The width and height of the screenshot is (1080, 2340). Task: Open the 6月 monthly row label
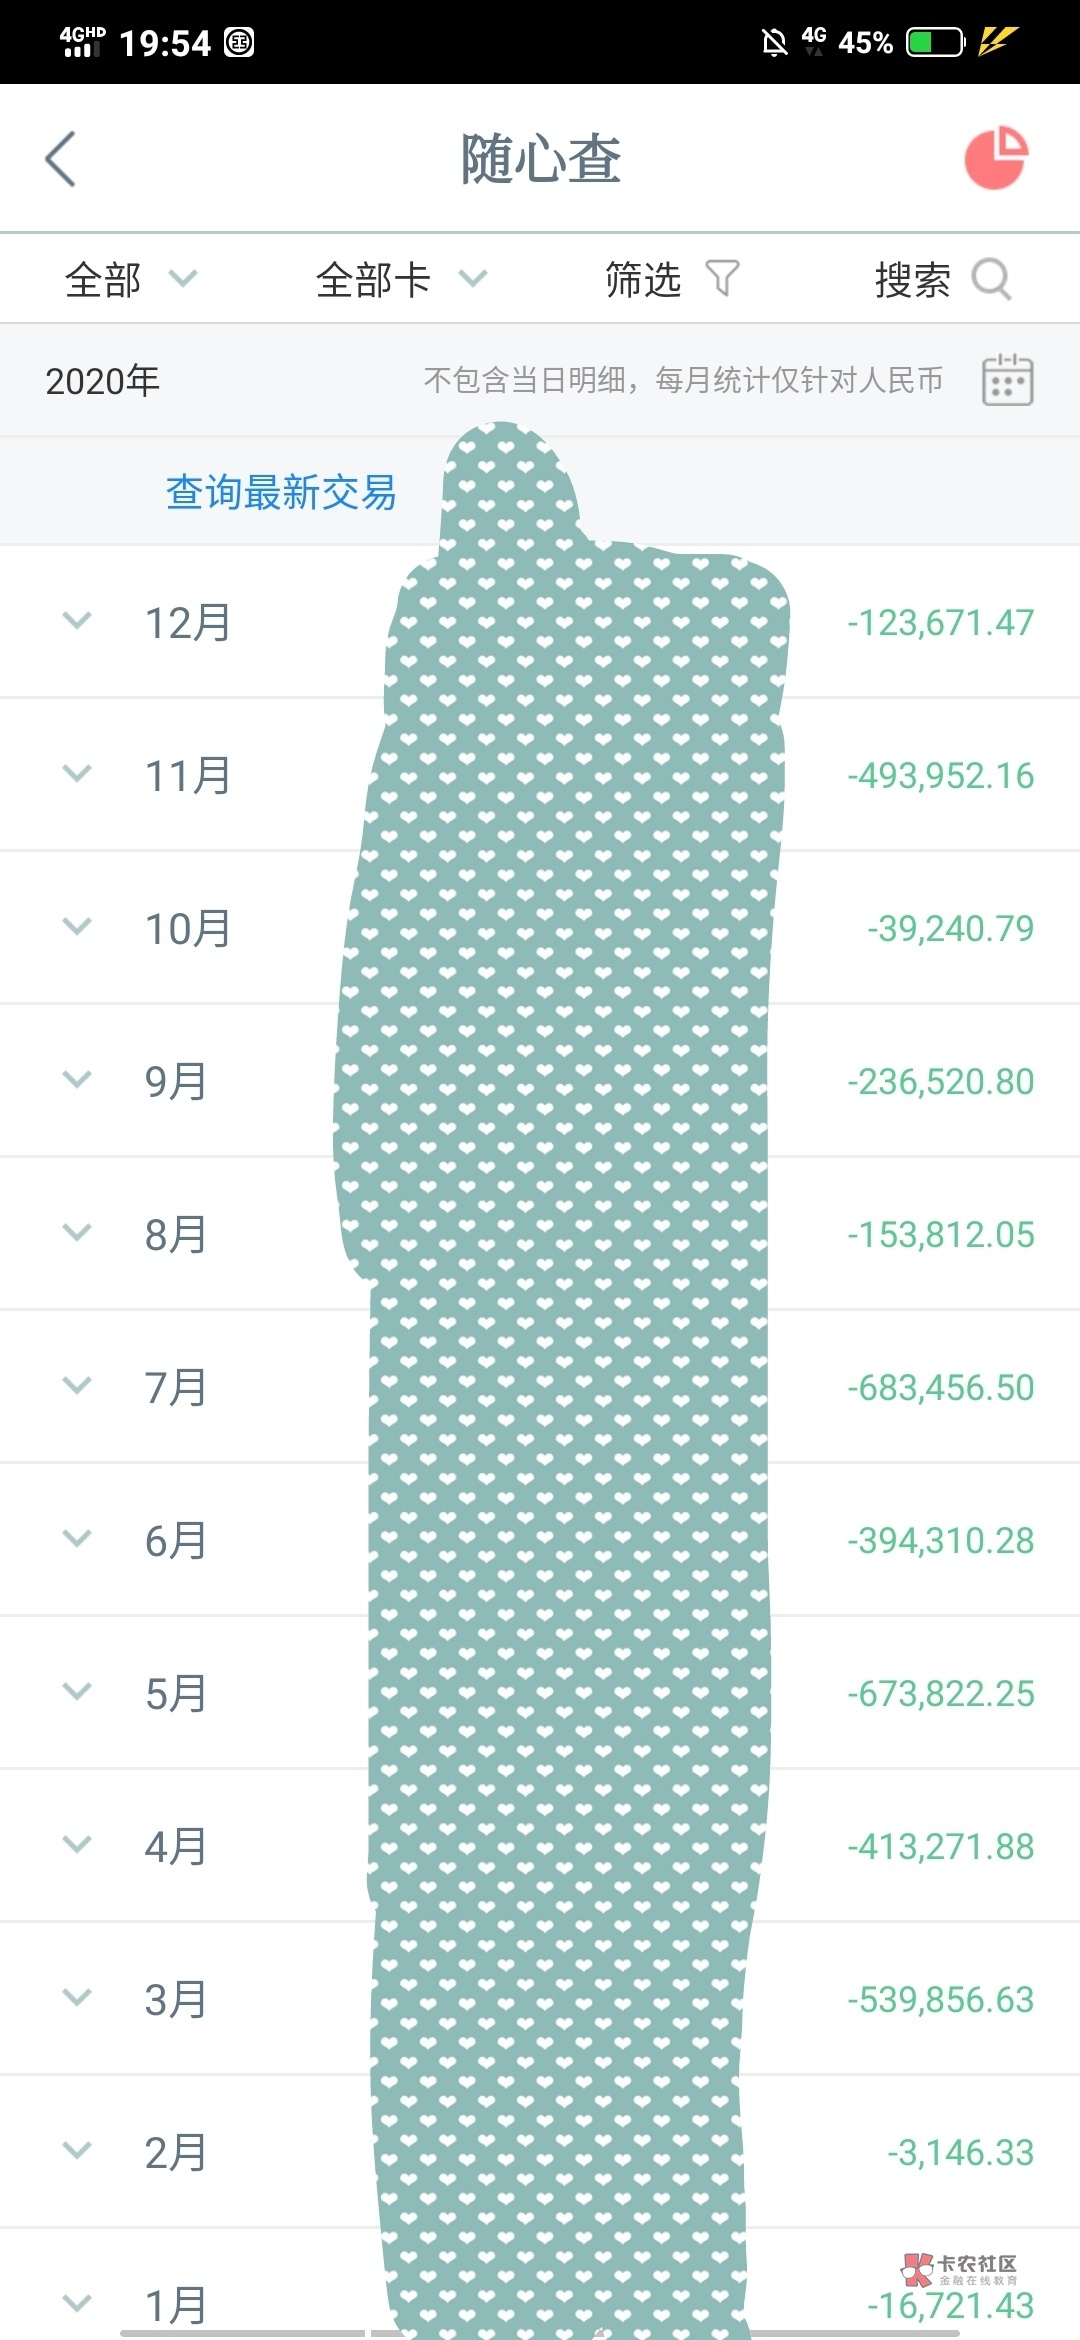click(x=176, y=1540)
